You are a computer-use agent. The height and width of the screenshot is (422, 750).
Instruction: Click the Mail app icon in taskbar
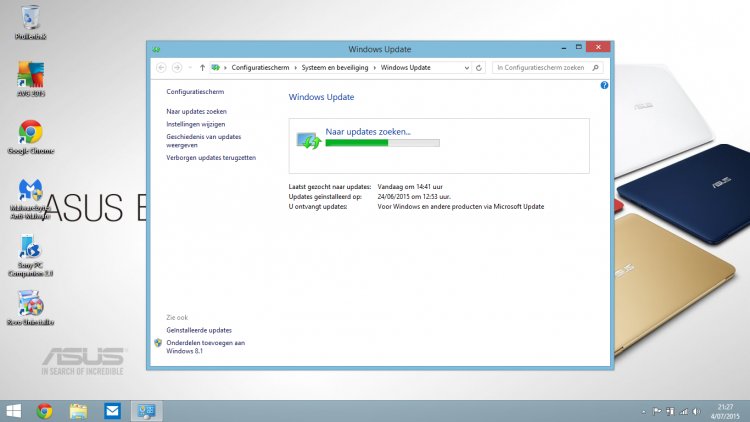pyautogui.click(x=112, y=410)
